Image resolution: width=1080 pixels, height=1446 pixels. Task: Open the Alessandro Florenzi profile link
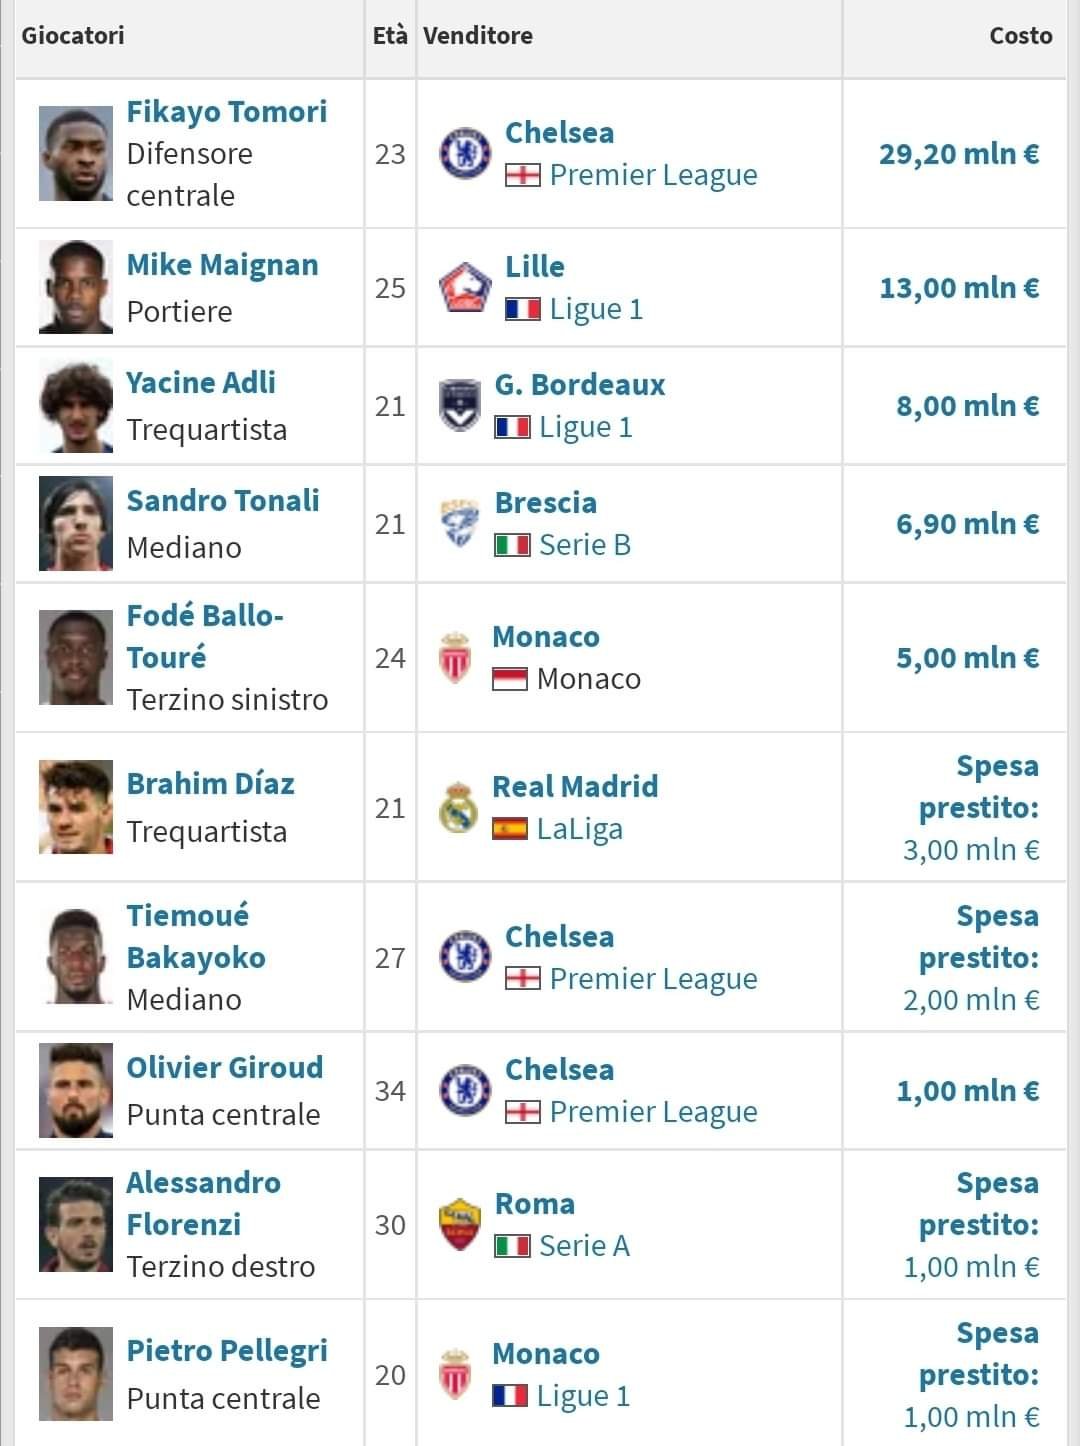click(x=203, y=1203)
